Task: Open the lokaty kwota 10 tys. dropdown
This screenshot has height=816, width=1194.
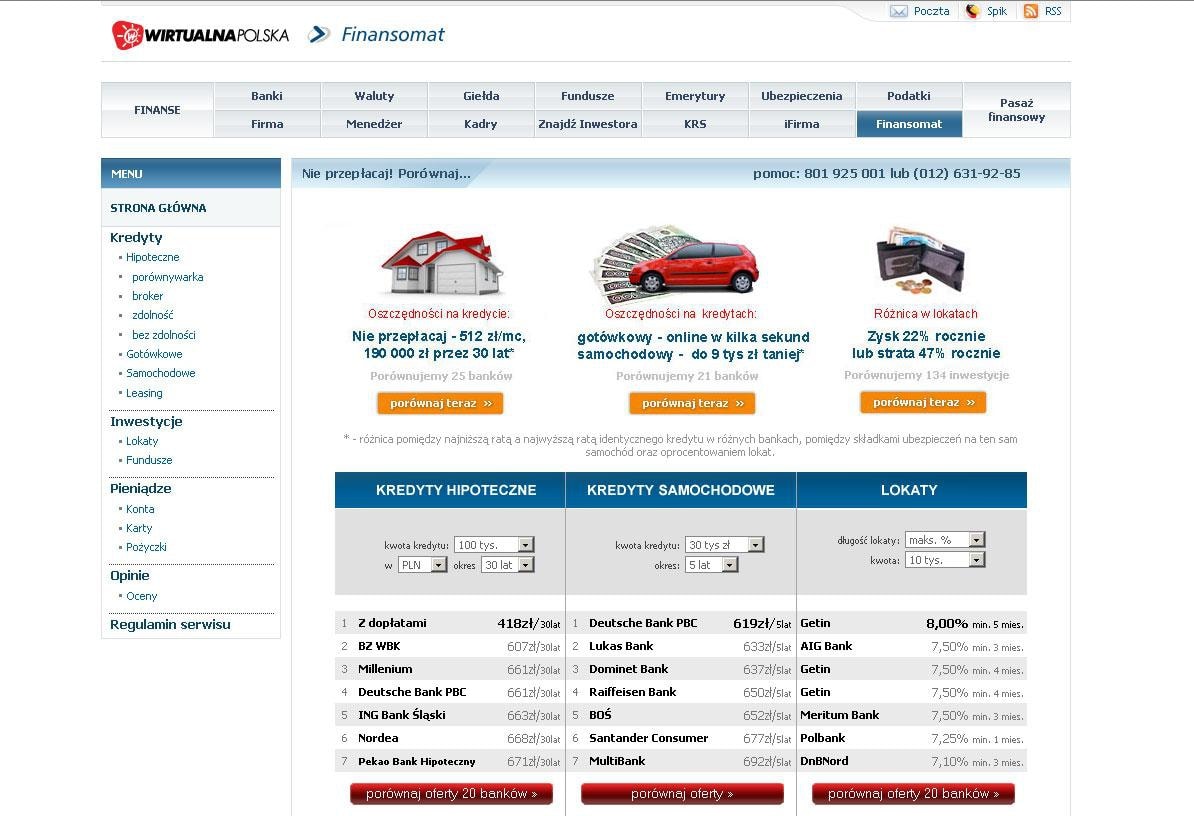Action: (945, 559)
